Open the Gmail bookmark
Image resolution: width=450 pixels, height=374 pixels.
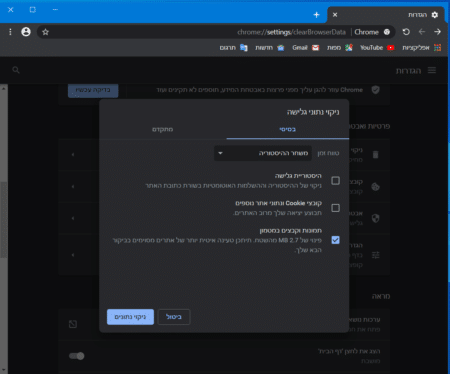(306, 48)
